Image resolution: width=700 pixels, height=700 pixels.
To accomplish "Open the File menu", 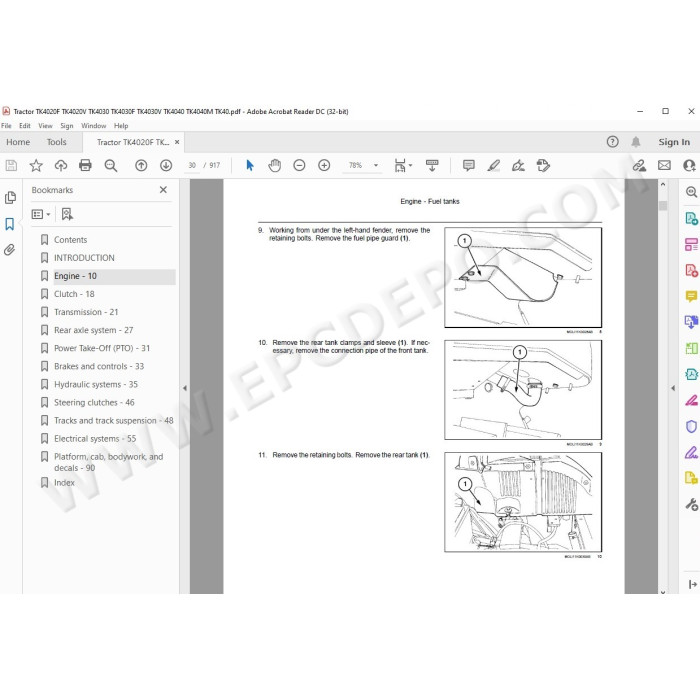I will 6,126.
